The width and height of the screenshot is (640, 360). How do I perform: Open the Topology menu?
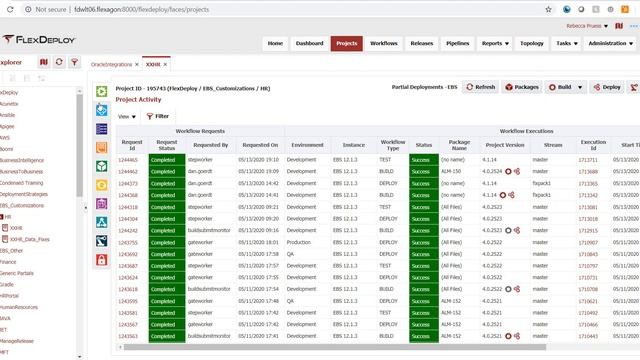[531, 43]
